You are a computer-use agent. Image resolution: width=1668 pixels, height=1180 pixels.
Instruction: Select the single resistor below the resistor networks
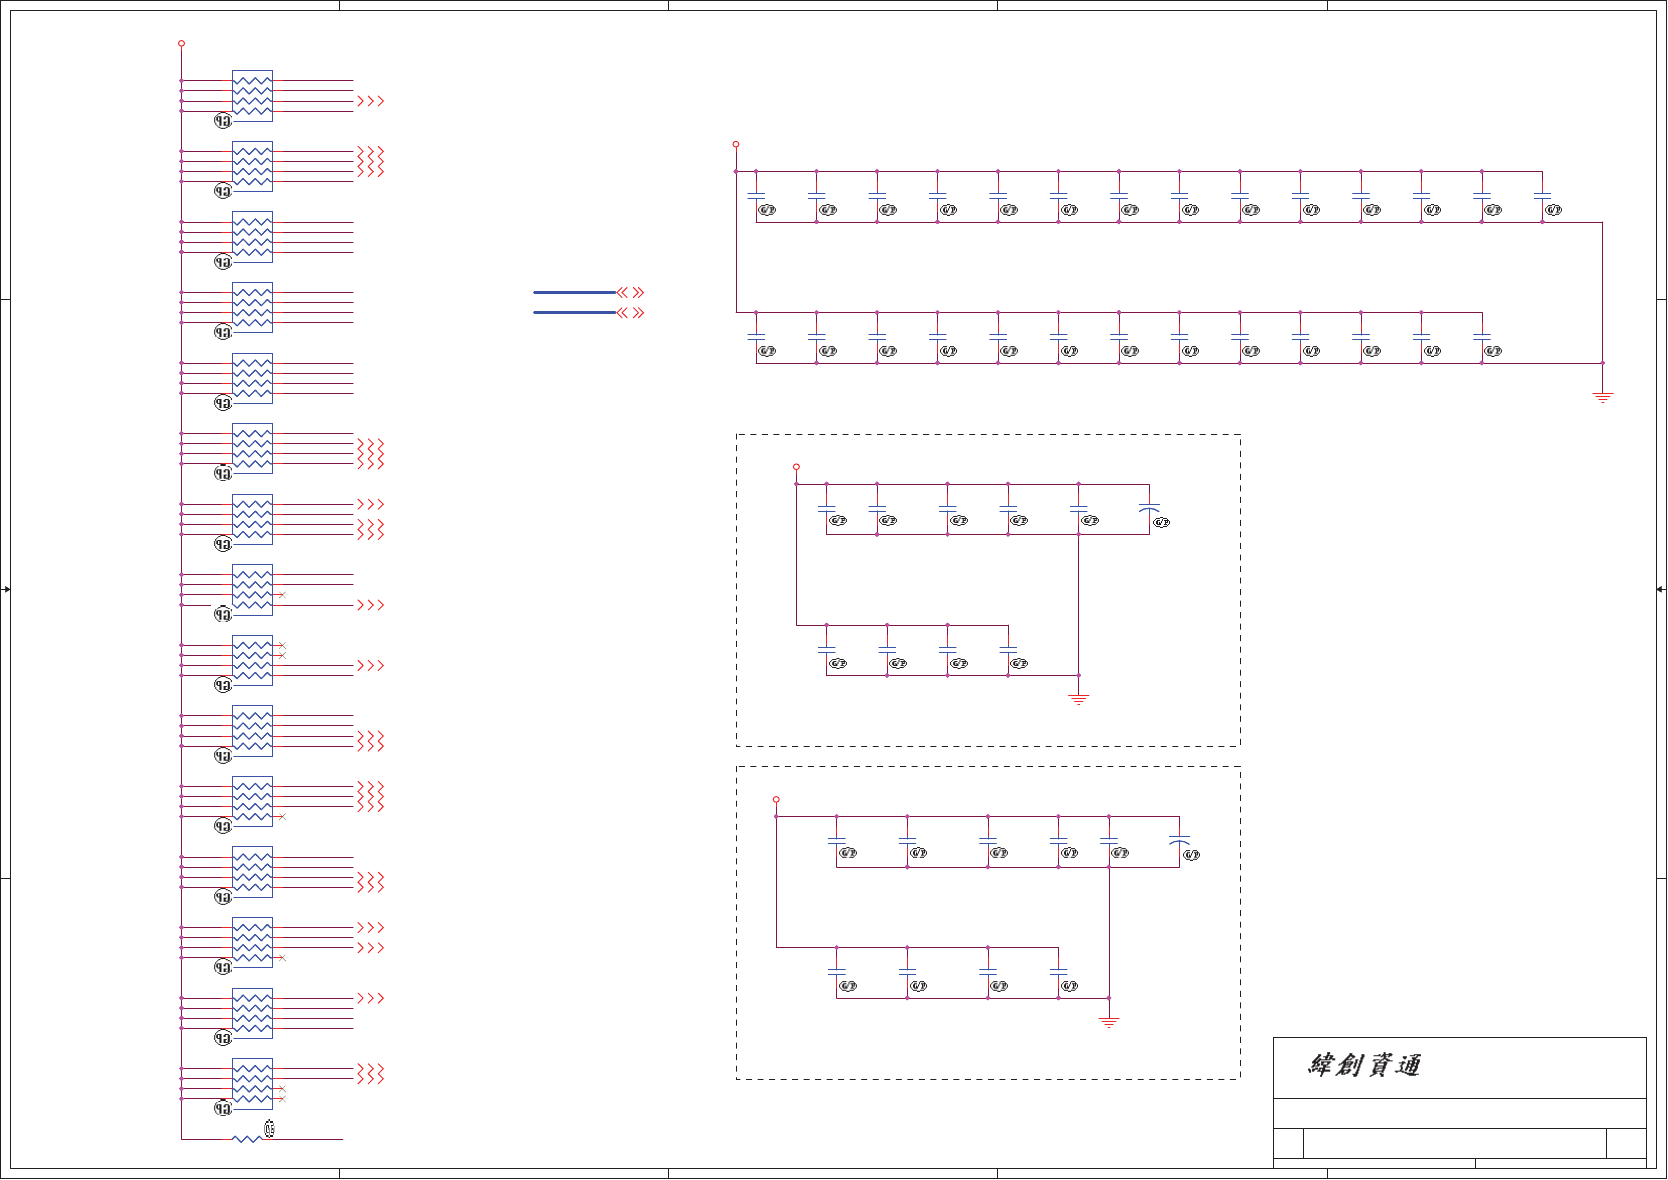[x=246, y=1138]
